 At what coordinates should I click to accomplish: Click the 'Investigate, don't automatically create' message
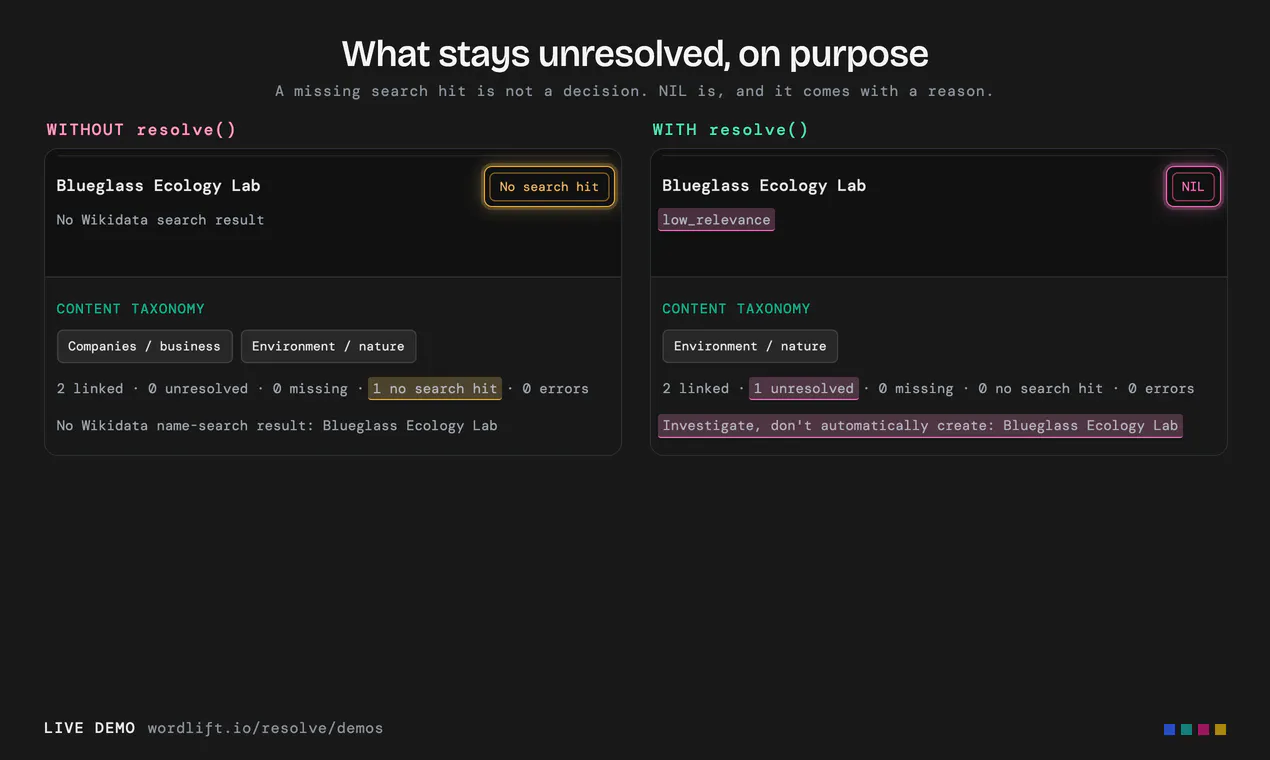(920, 425)
